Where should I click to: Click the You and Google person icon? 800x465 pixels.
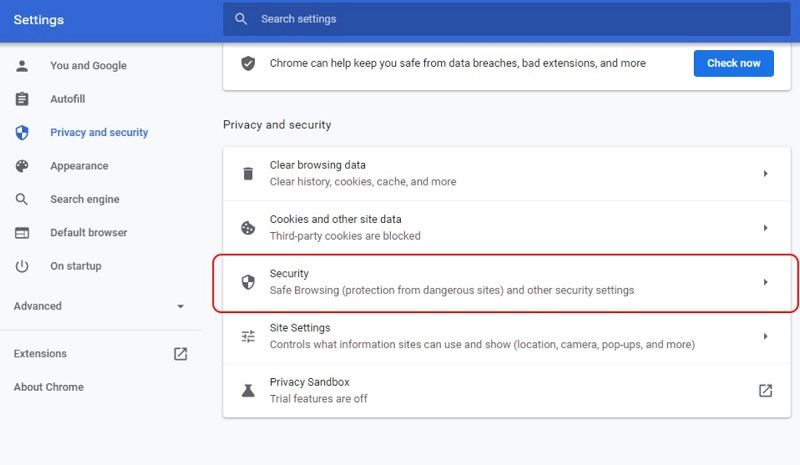[22, 66]
